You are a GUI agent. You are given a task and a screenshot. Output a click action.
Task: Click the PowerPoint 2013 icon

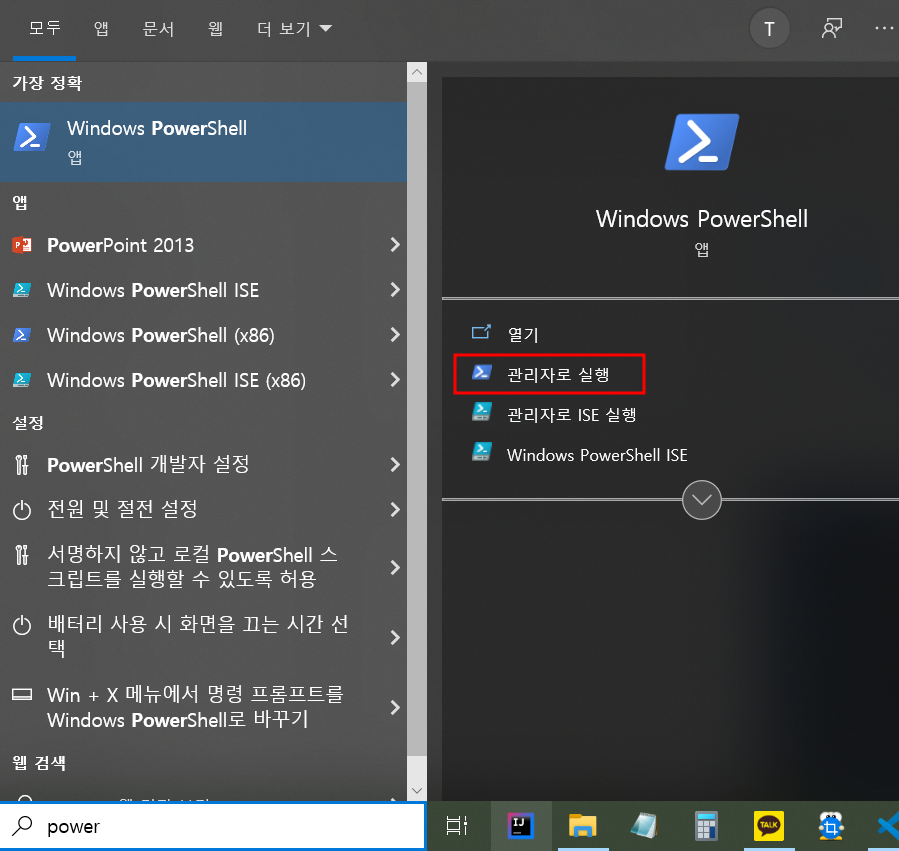22,245
